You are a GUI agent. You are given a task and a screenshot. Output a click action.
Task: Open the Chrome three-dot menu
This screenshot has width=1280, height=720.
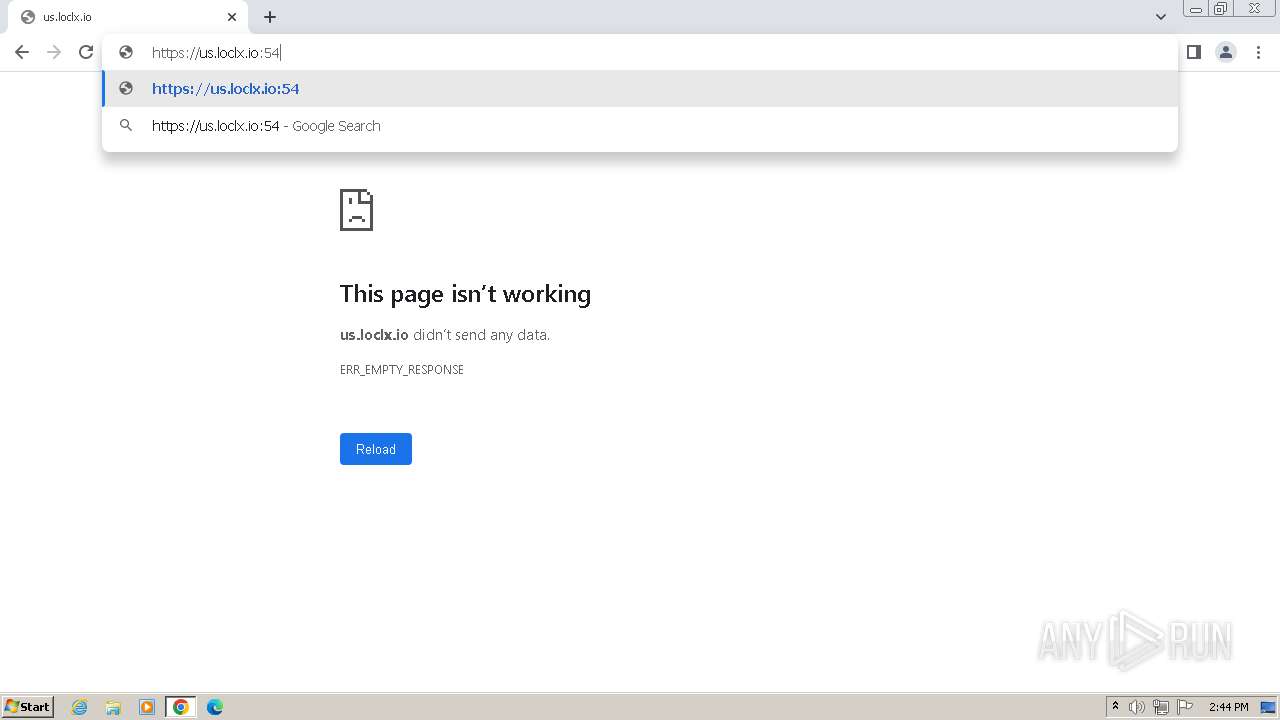[x=1258, y=52]
